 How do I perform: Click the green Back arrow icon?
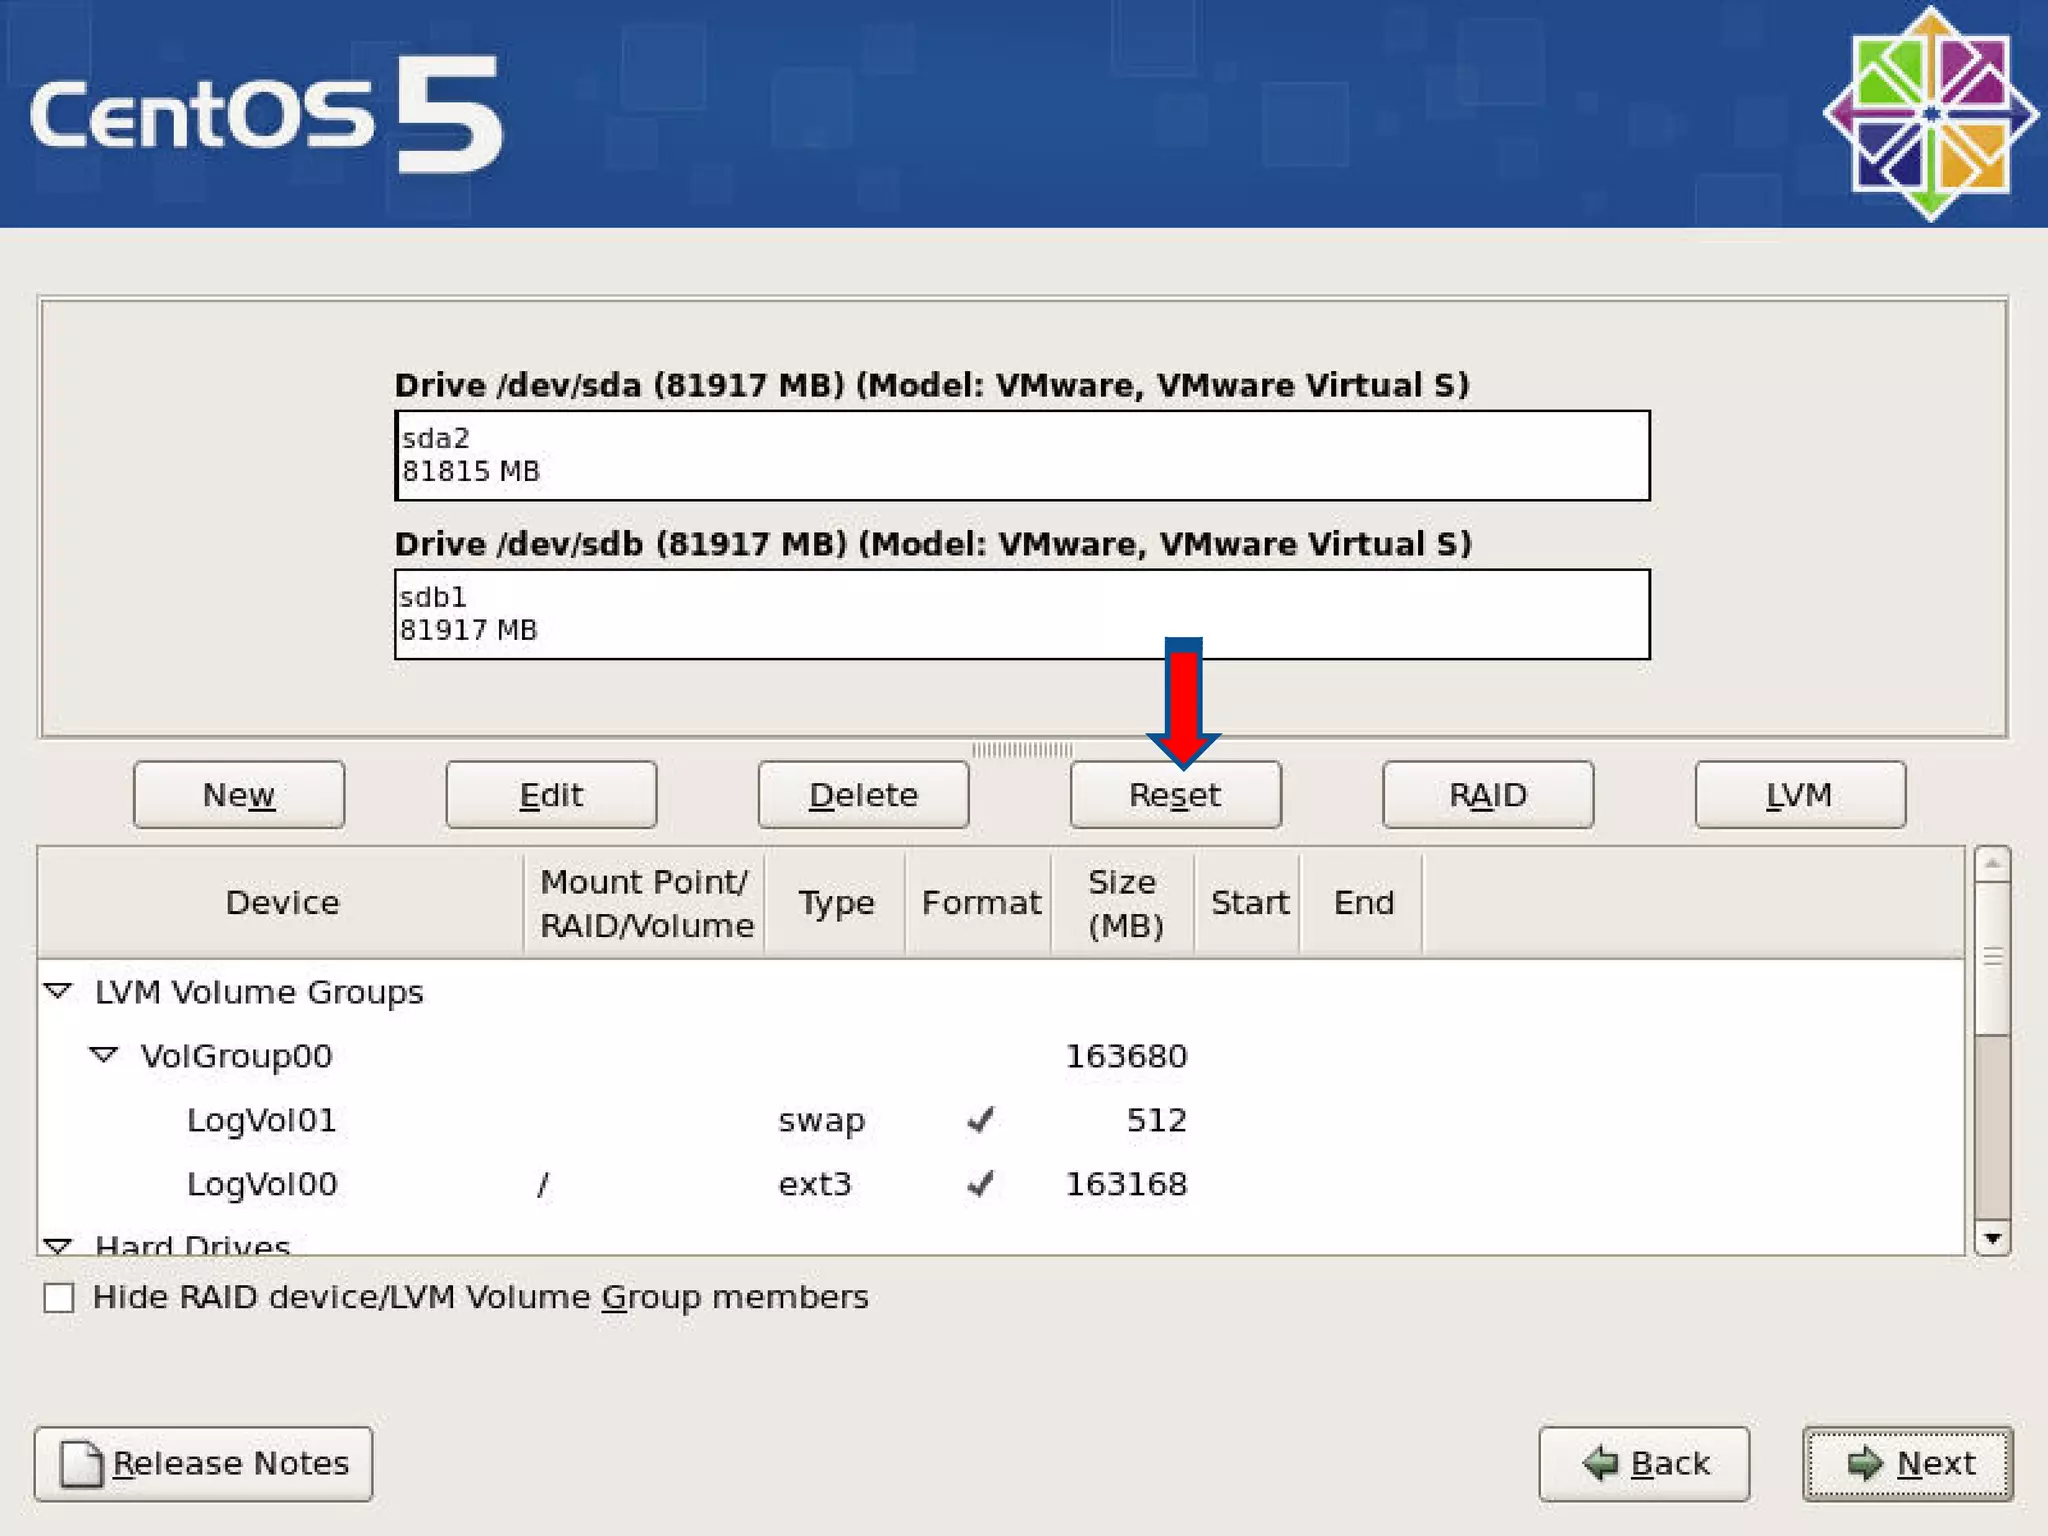(x=1601, y=1464)
